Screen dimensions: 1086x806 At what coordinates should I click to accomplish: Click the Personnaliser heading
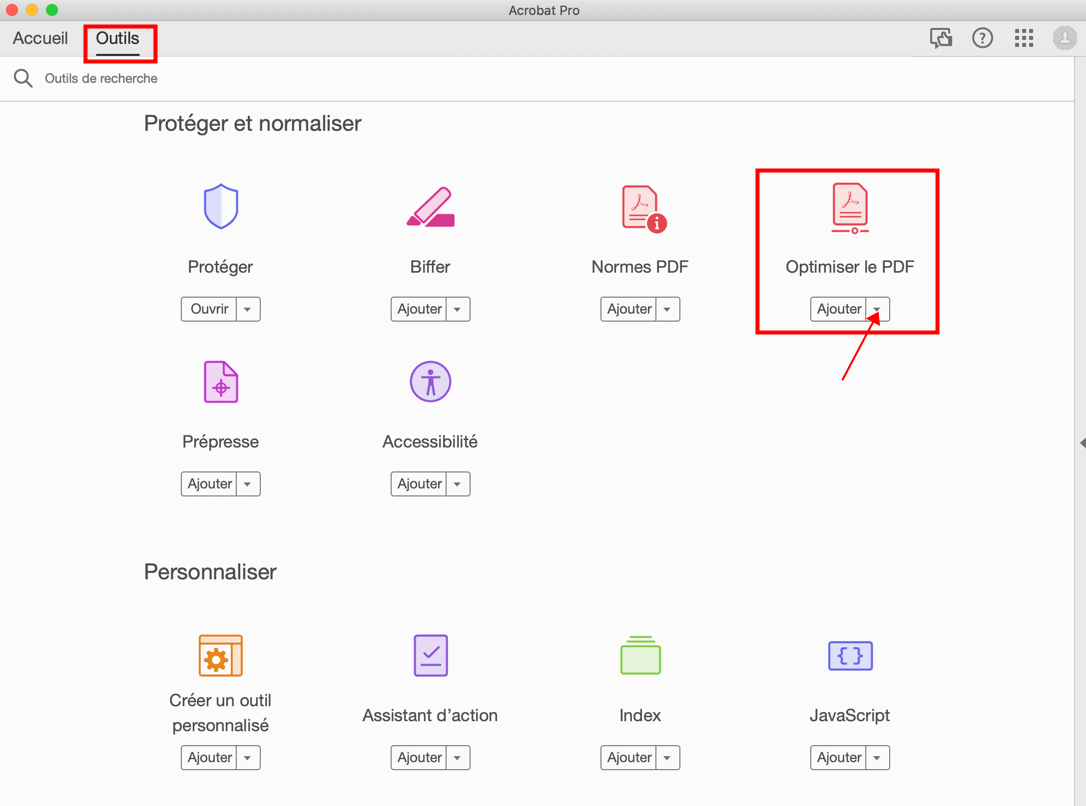pos(211,572)
